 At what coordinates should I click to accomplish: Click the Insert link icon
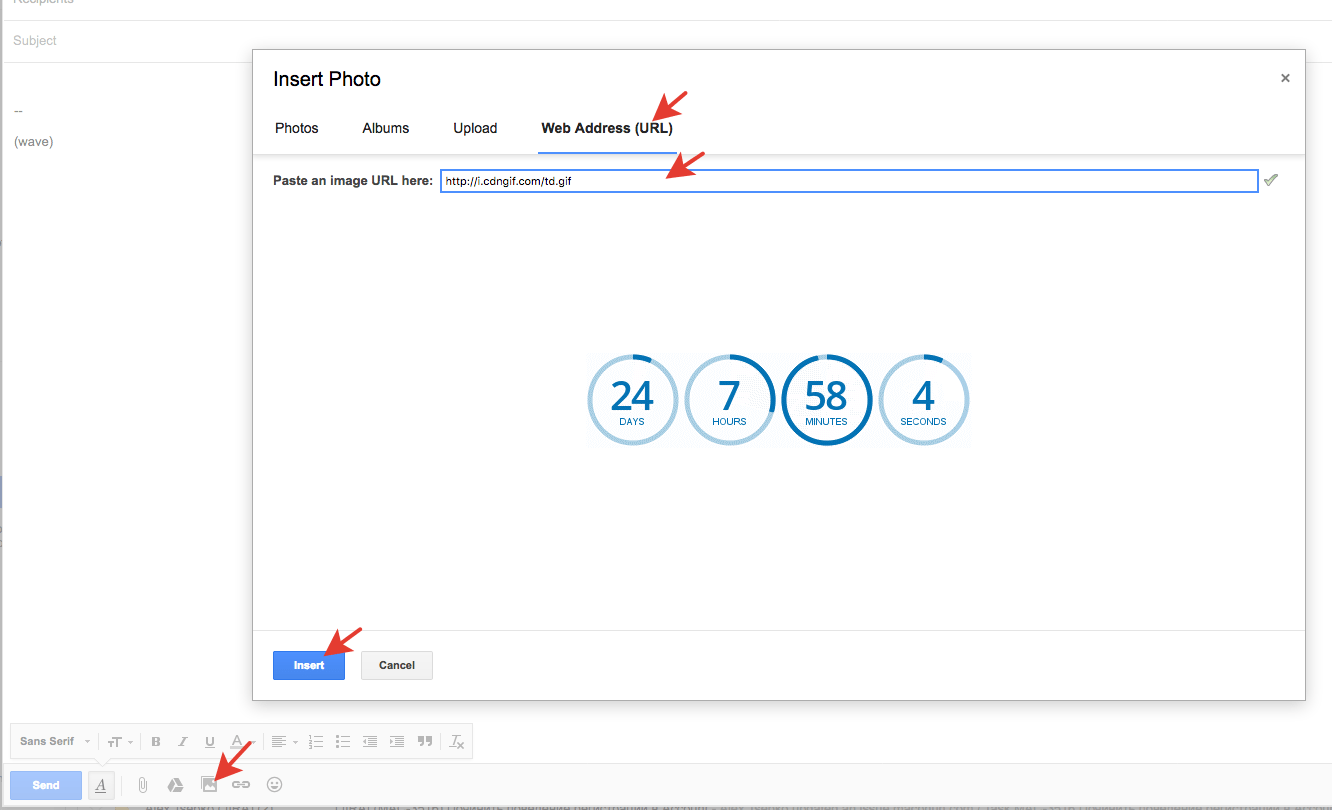point(241,784)
